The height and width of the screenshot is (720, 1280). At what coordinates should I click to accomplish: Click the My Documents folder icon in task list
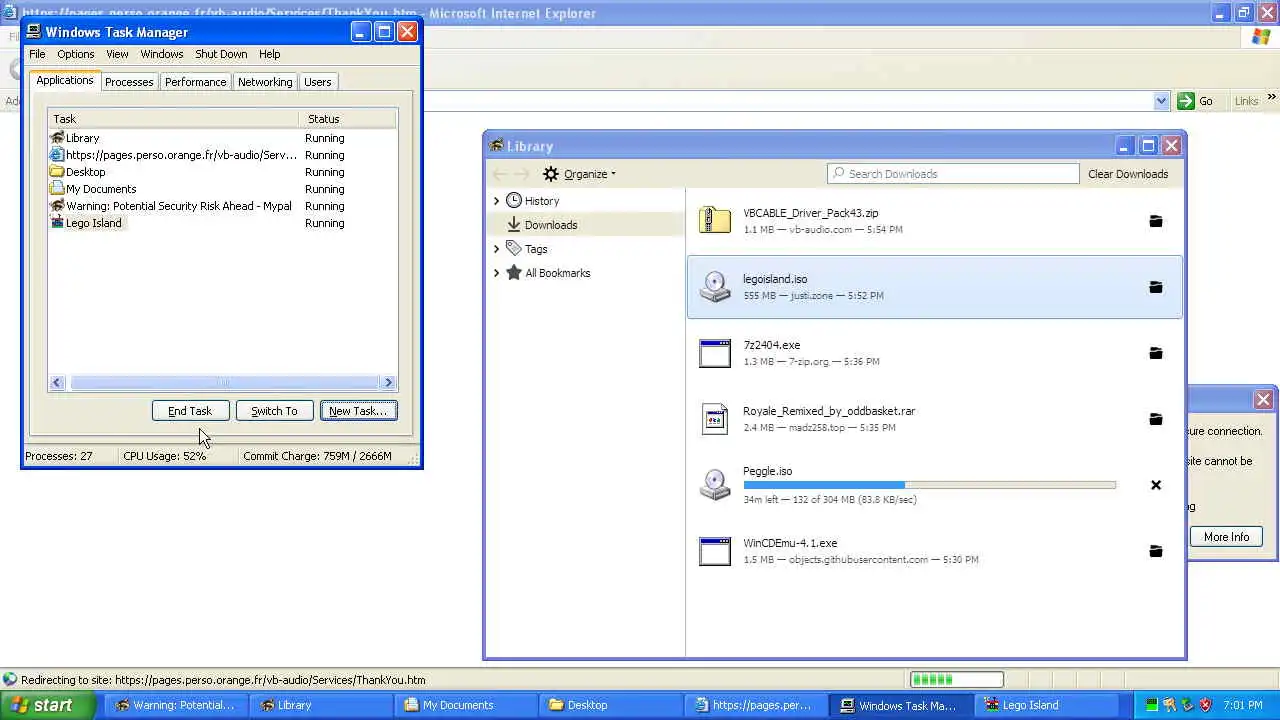(x=57, y=189)
